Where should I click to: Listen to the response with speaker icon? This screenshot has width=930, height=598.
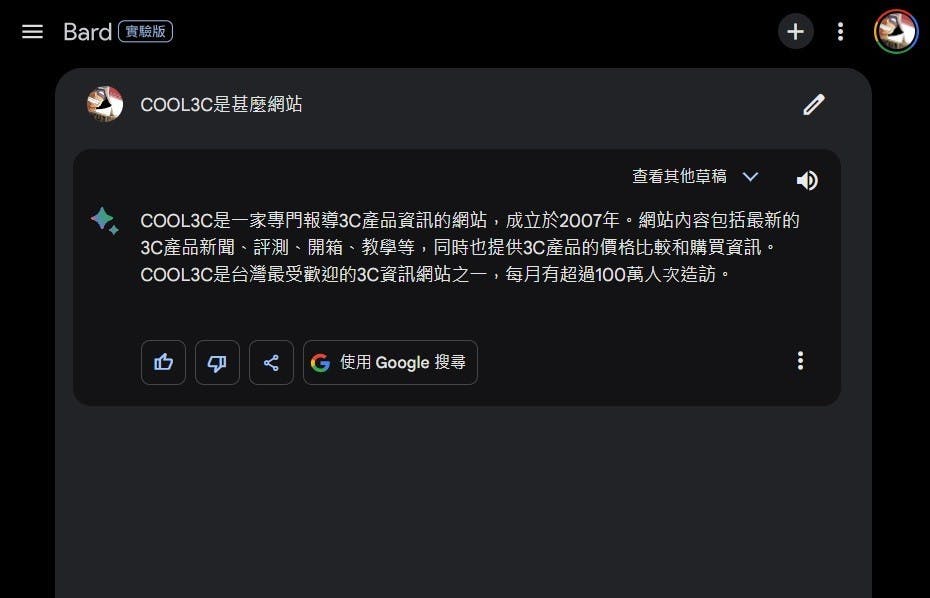pos(807,180)
